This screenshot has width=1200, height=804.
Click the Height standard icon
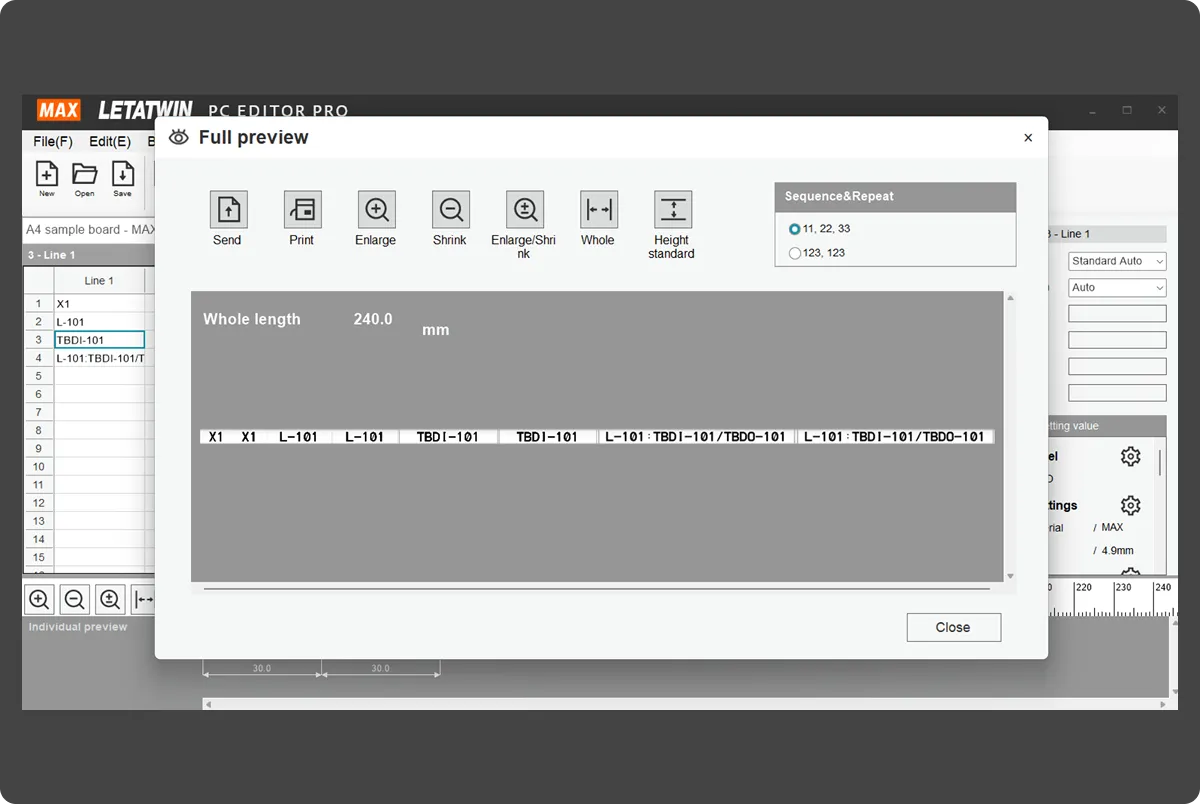point(672,210)
